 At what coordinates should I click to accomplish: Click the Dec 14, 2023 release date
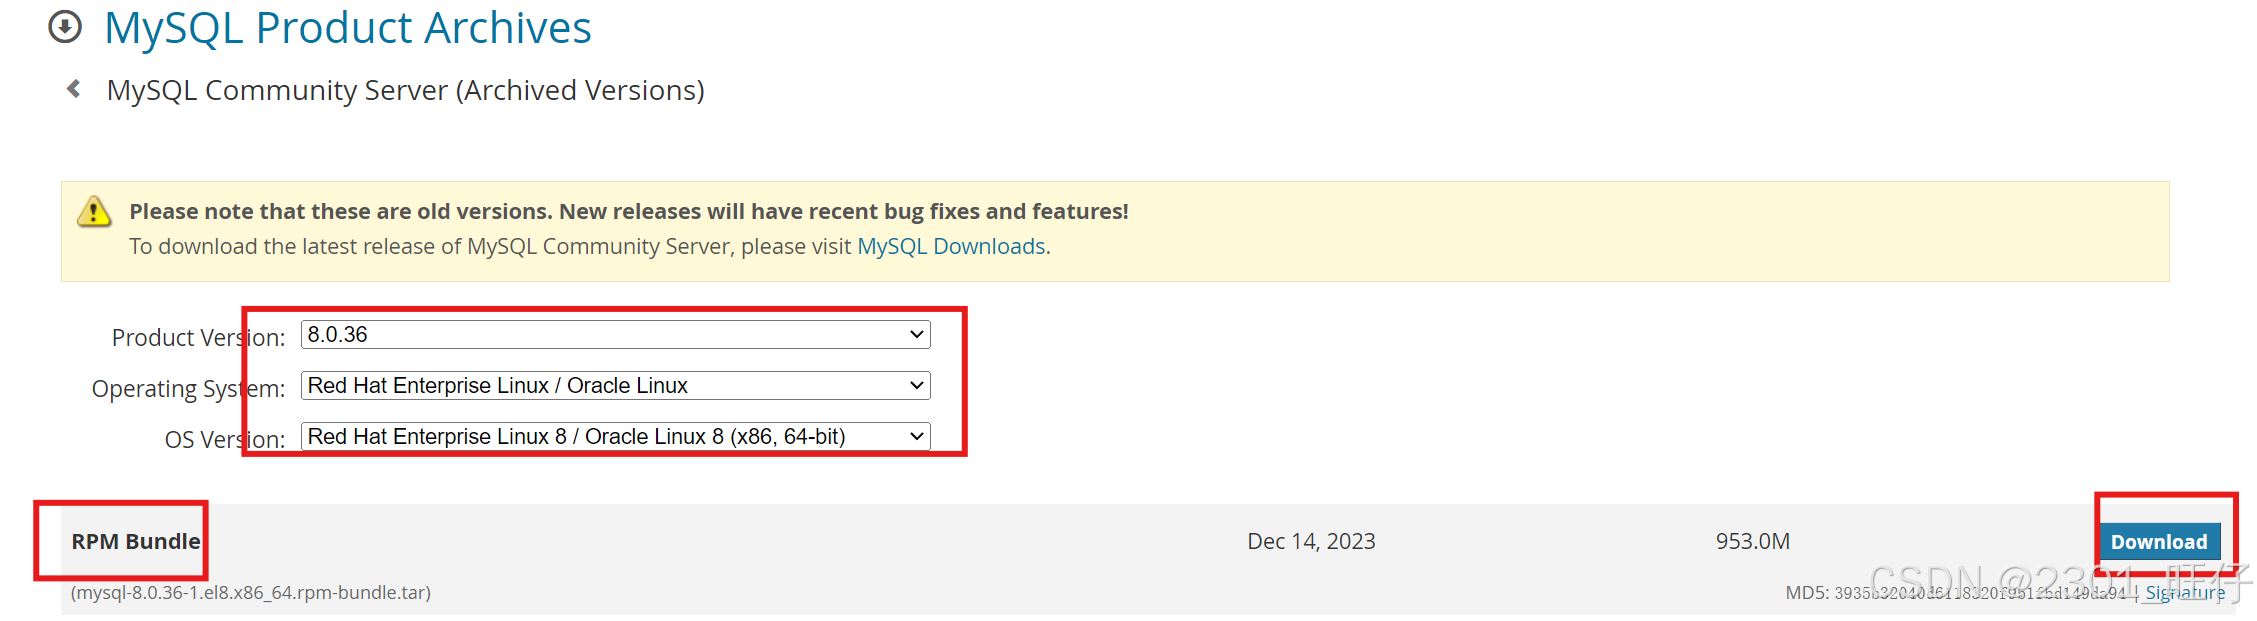[1311, 541]
